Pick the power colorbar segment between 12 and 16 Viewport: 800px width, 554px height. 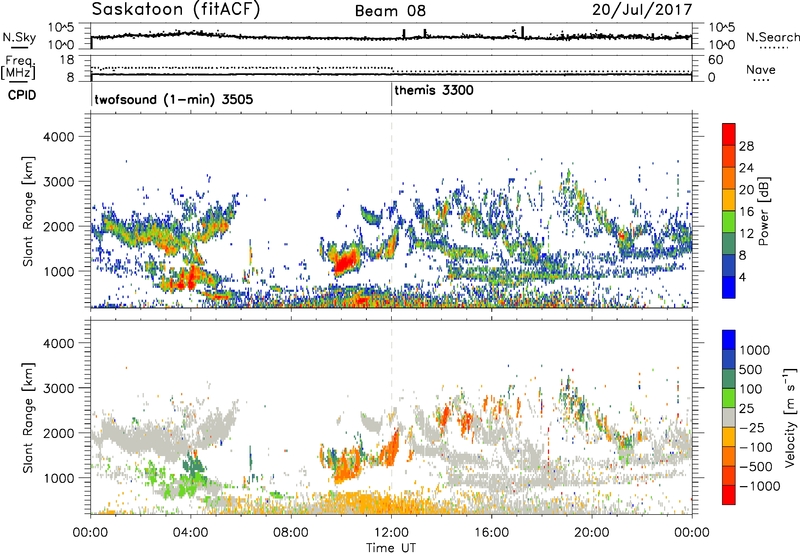tap(729, 221)
